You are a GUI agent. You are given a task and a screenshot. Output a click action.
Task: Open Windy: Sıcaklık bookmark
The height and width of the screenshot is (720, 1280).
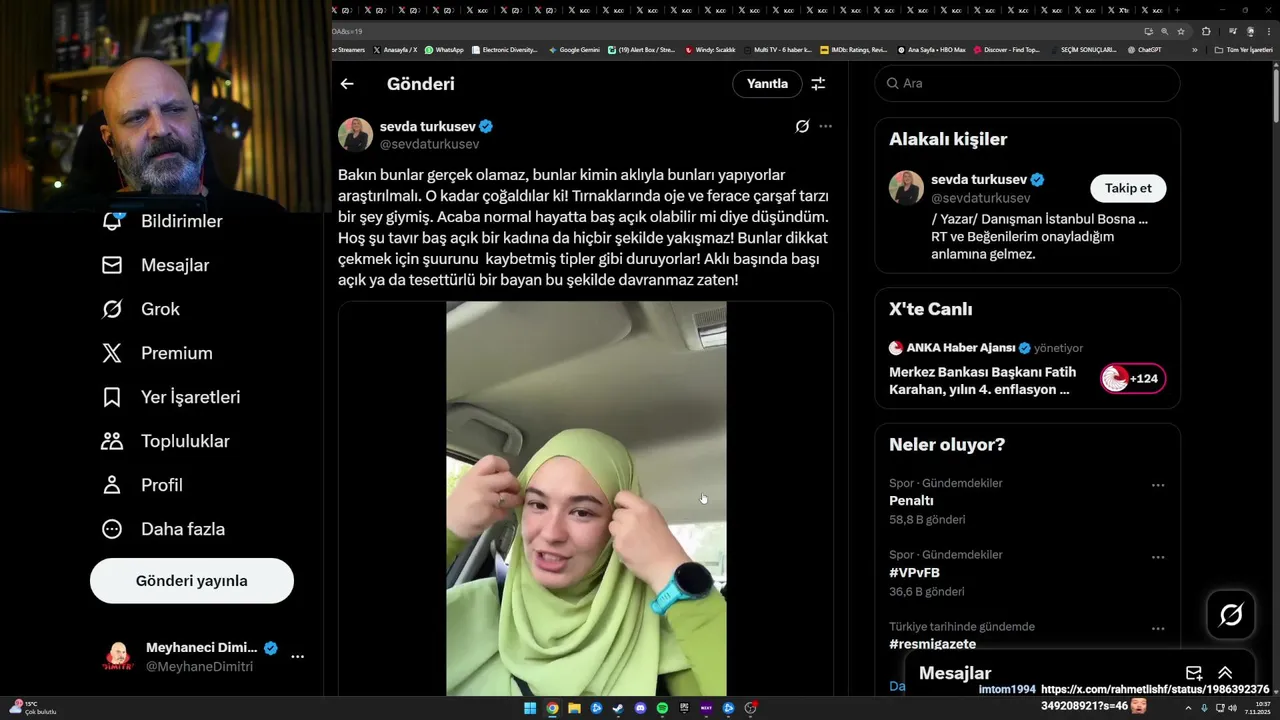click(710, 49)
